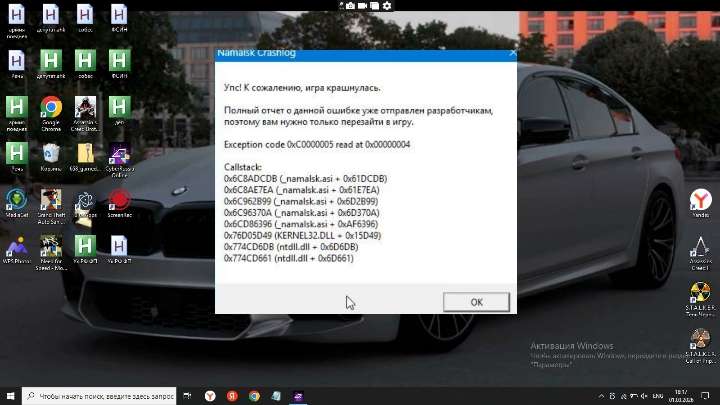Screen dimensions: 720x405
Task: Open the yellow zip archive on desktop
Action: [85, 154]
